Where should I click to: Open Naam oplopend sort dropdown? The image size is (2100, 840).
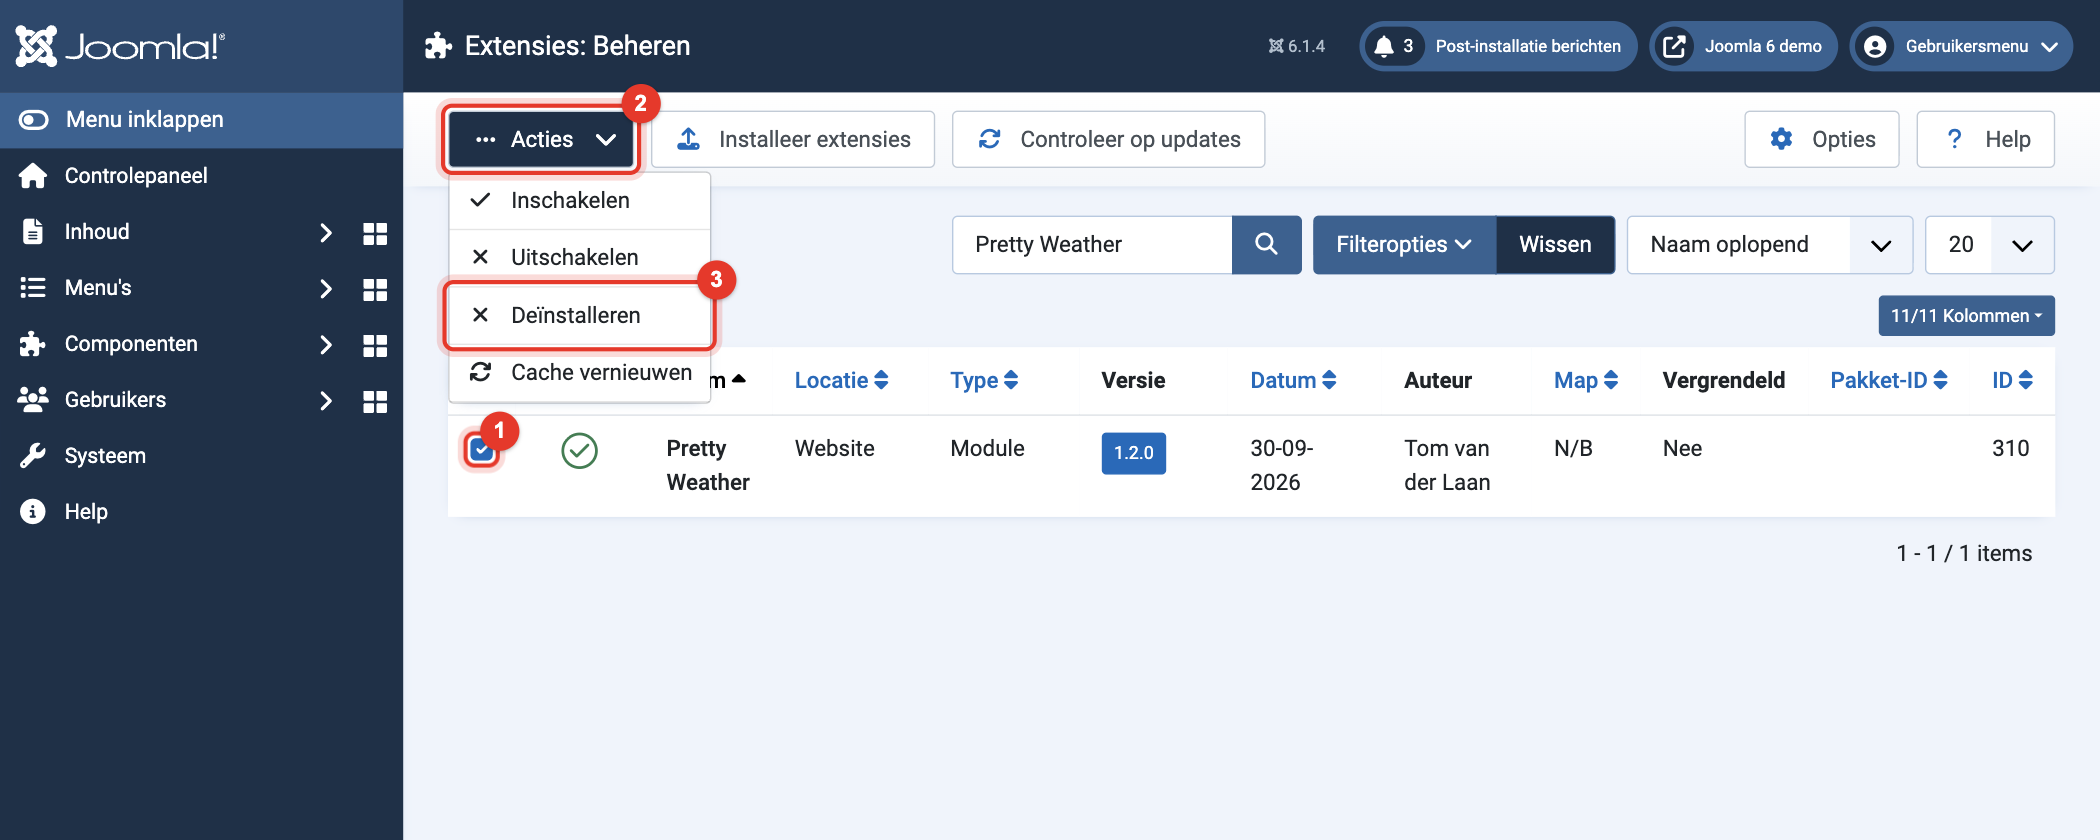coord(1770,245)
